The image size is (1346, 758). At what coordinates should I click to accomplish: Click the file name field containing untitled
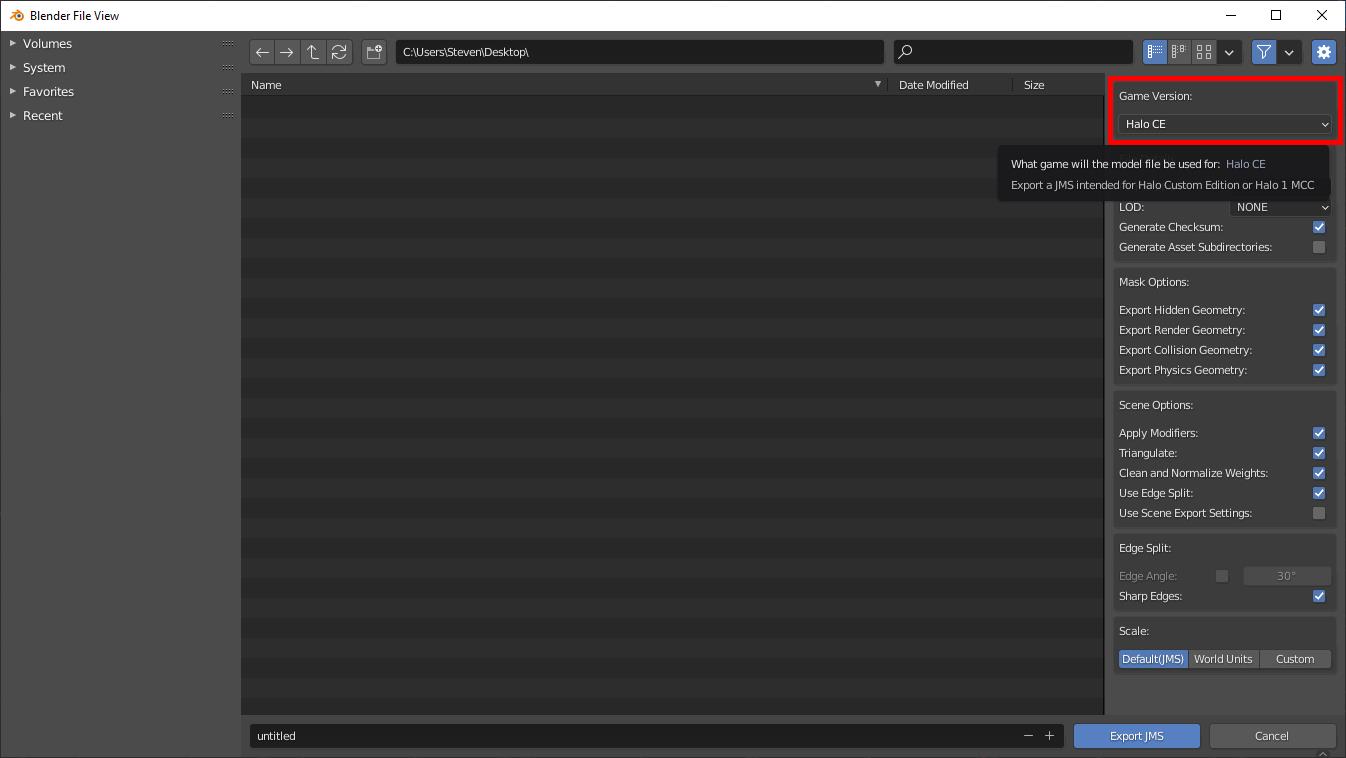coord(656,736)
